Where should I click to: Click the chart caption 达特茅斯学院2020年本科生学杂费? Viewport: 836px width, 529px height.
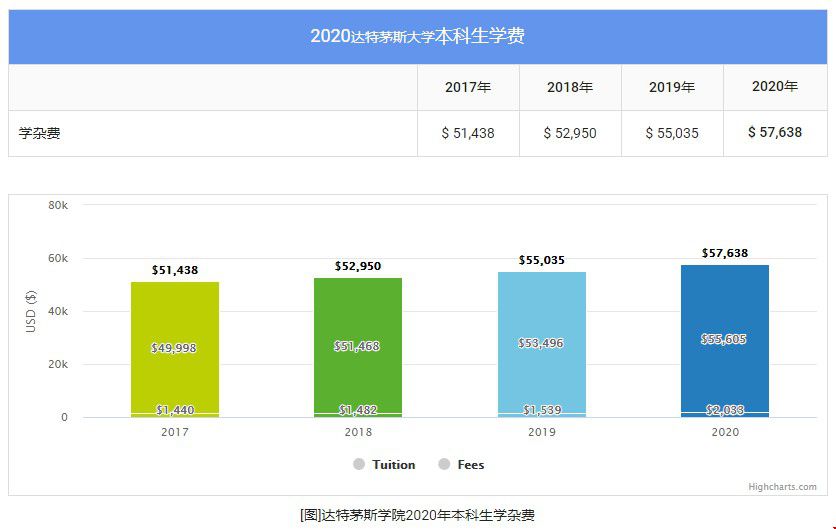[428, 515]
